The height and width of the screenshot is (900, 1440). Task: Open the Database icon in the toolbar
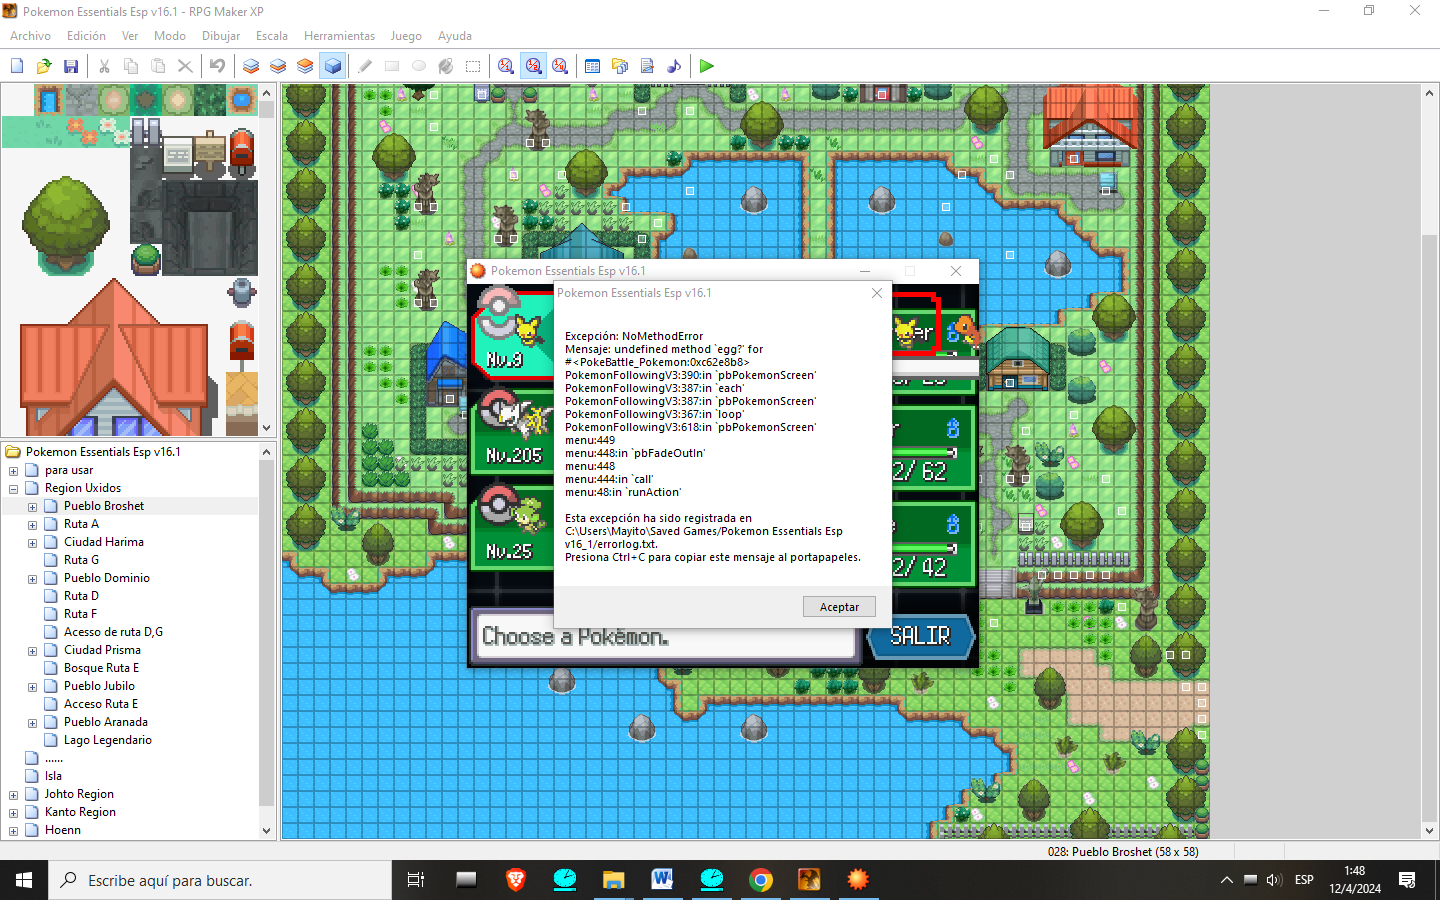point(592,66)
